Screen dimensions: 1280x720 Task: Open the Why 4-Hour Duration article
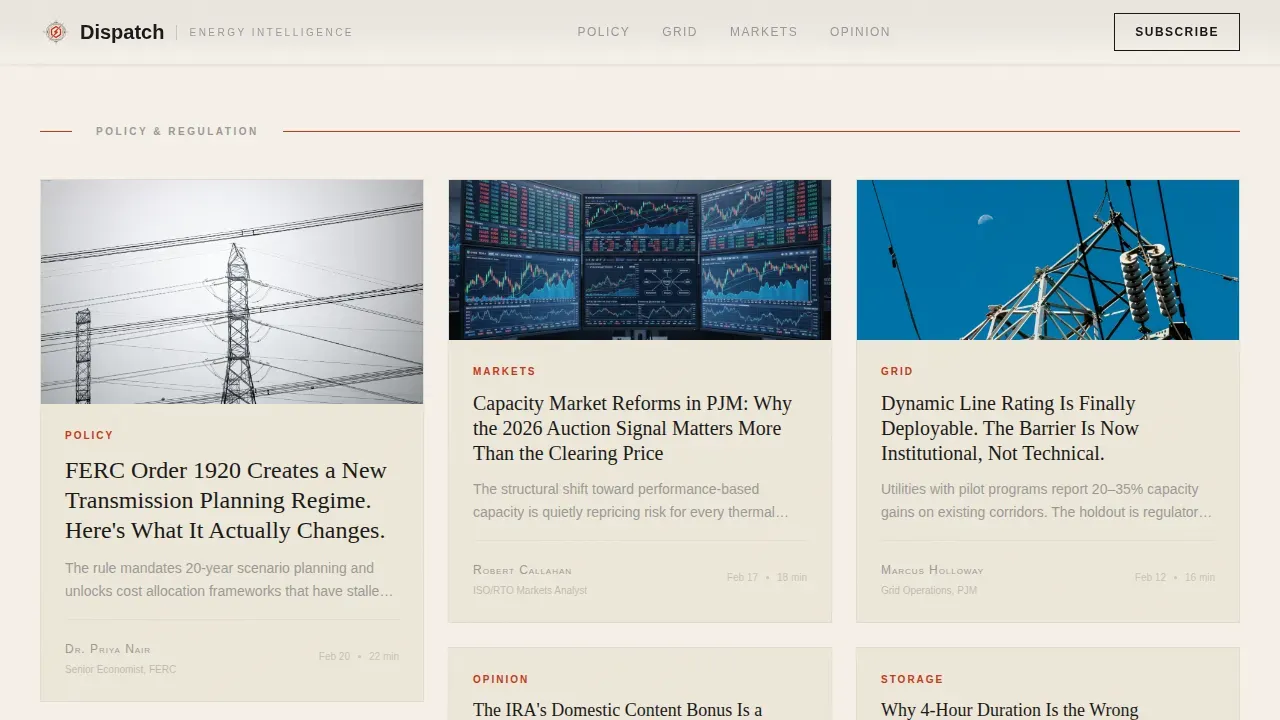pos(1010,710)
